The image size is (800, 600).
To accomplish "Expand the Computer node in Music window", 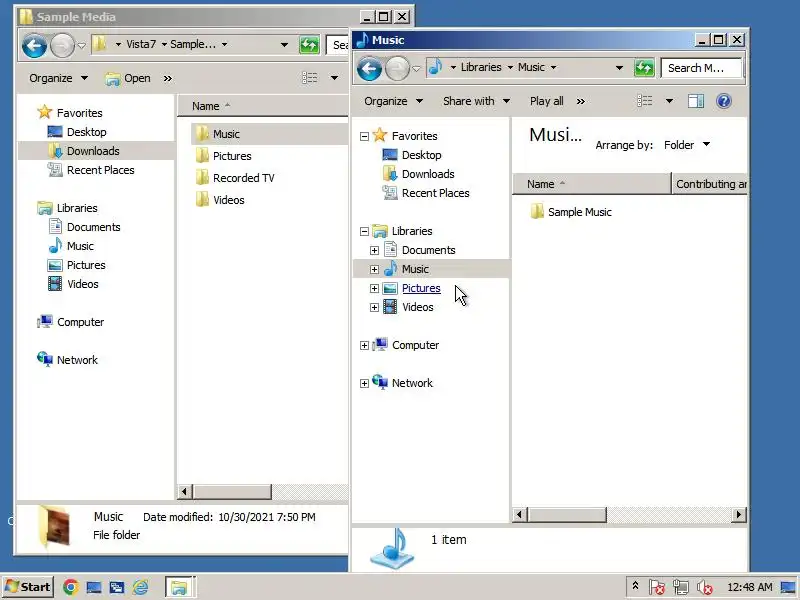I will pyautogui.click(x=364, y=346).
